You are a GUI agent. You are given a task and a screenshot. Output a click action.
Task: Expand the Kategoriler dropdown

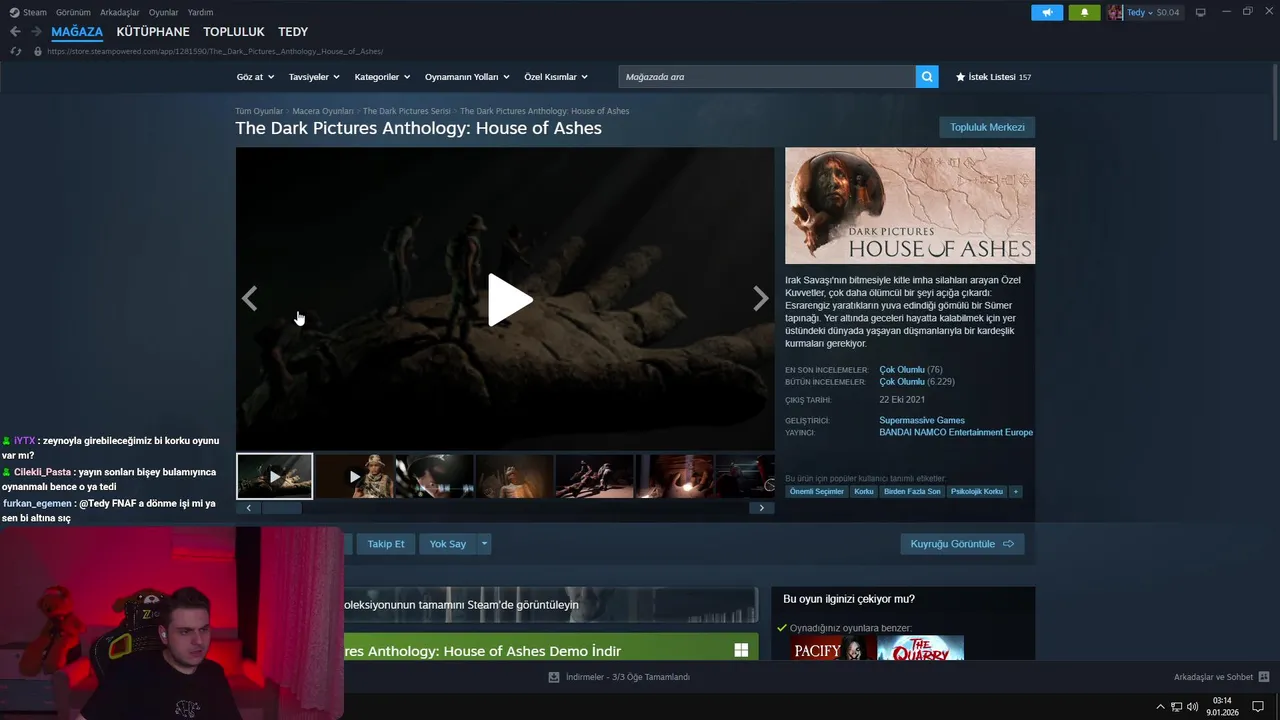382,77
